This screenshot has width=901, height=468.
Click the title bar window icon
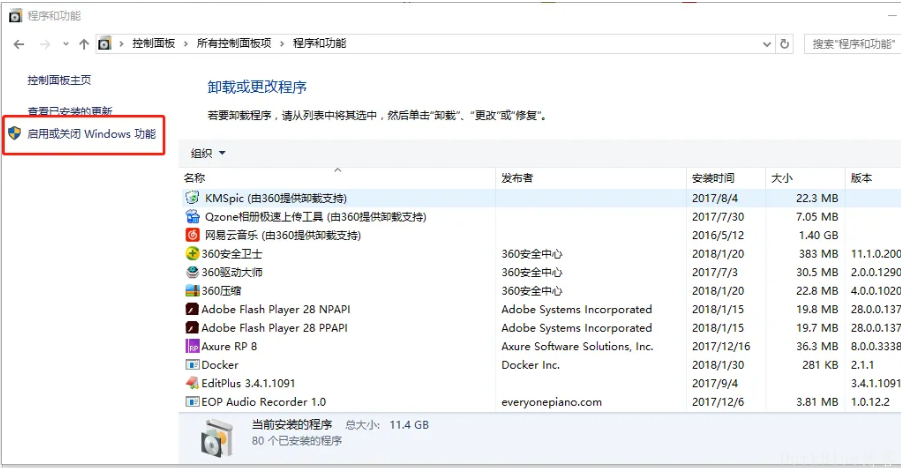point(15,16)
